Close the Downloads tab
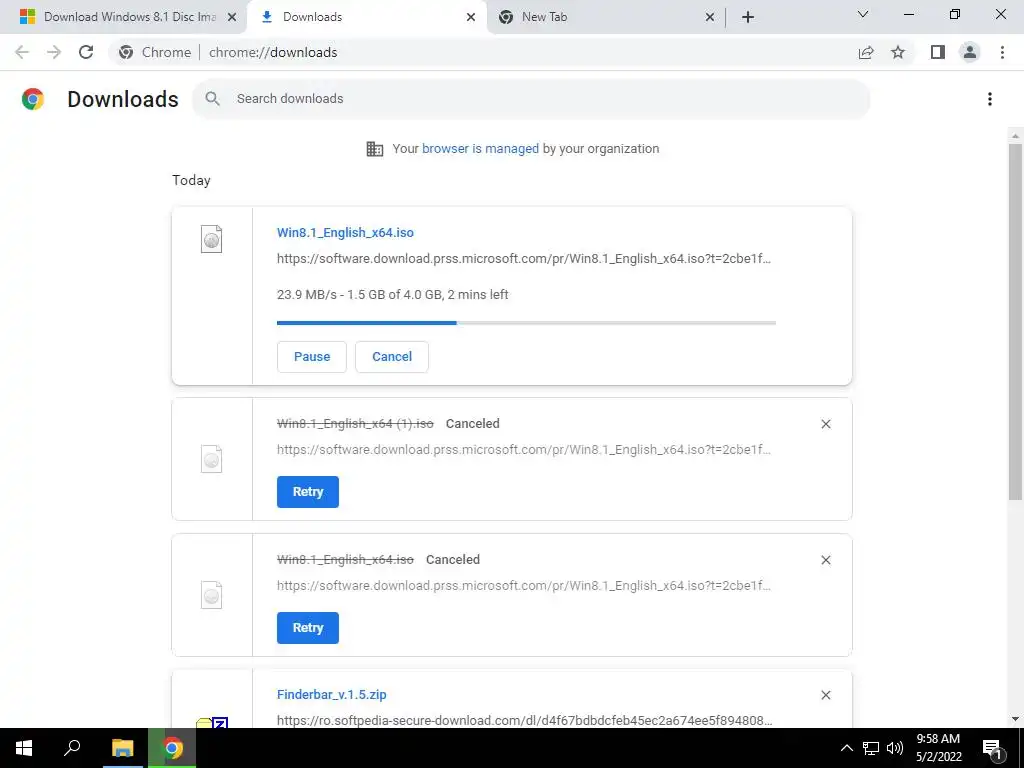1024x768 pixels. coord(471,17)
